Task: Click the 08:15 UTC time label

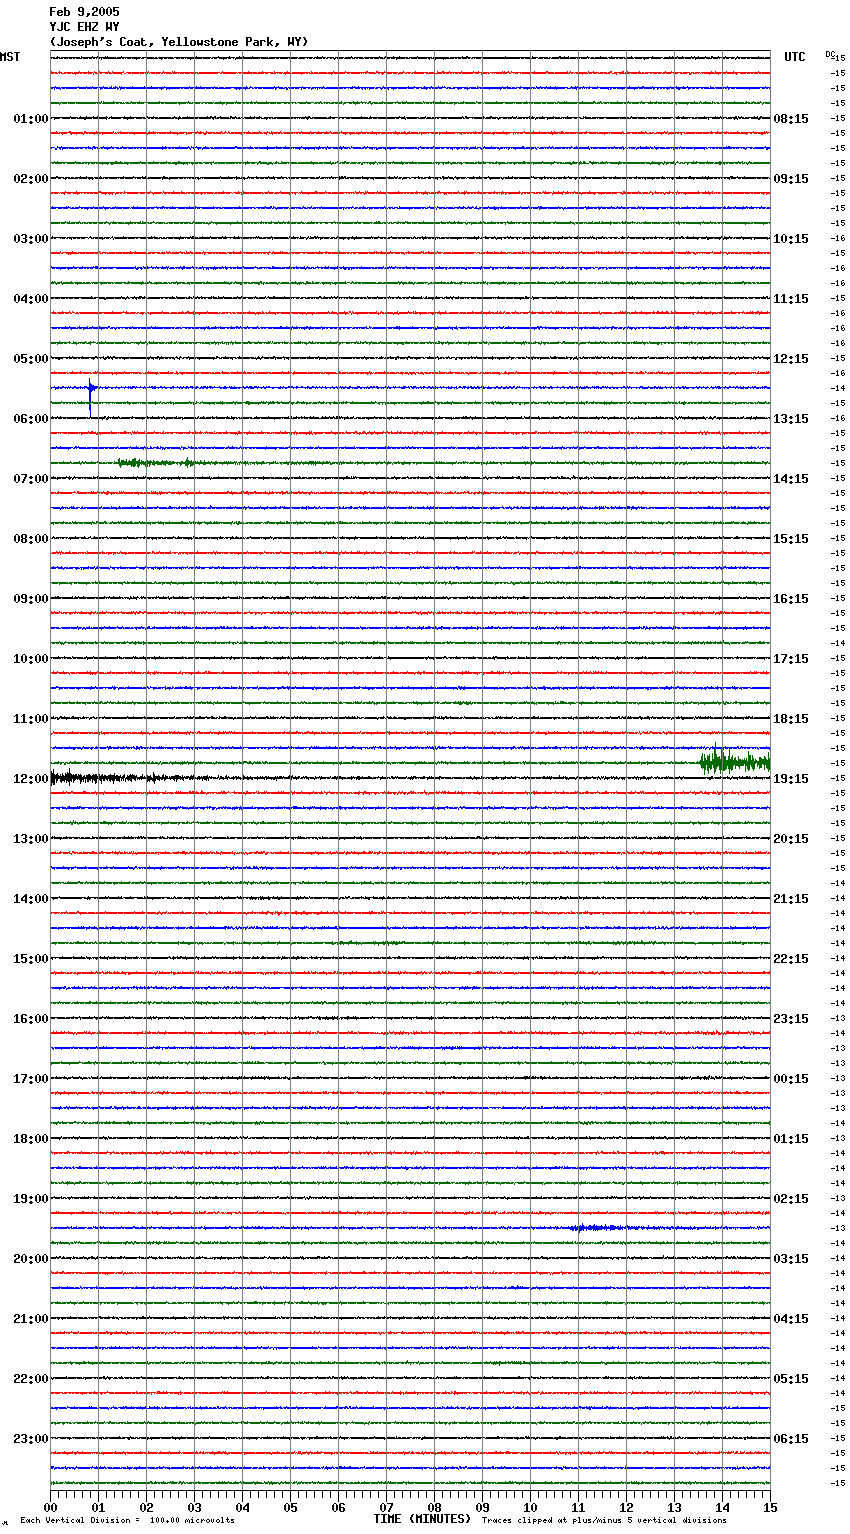Action: pyautogui.click(x=791, y=119)
